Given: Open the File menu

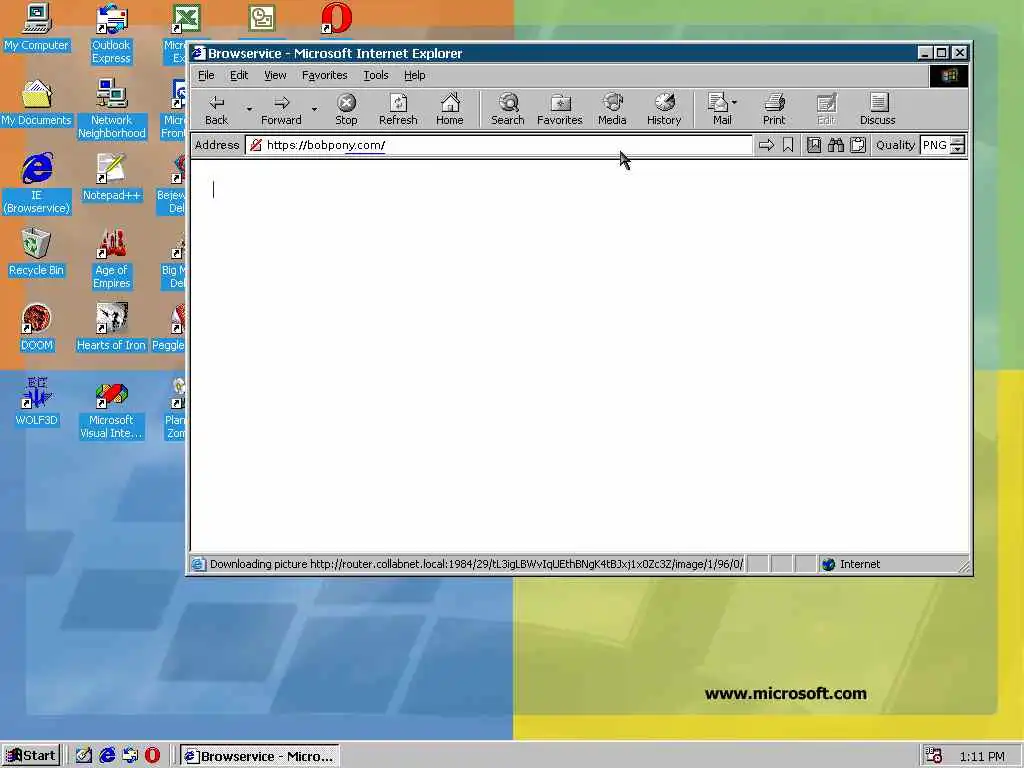Looking at the screenshot, I should [x=206, y=75].
